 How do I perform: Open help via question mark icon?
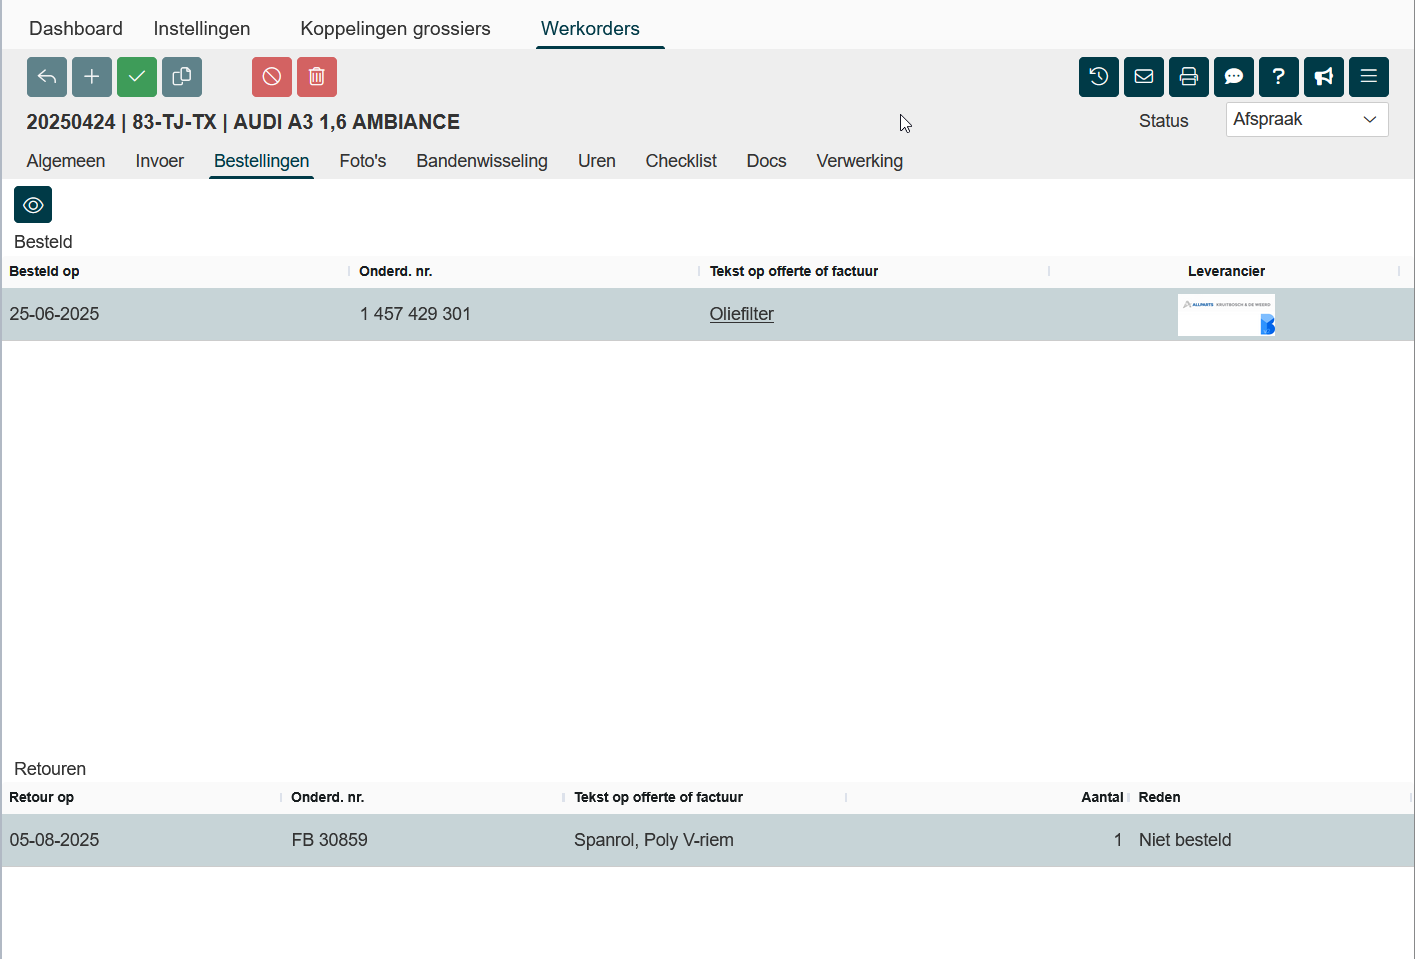[x=1279, y=77]
